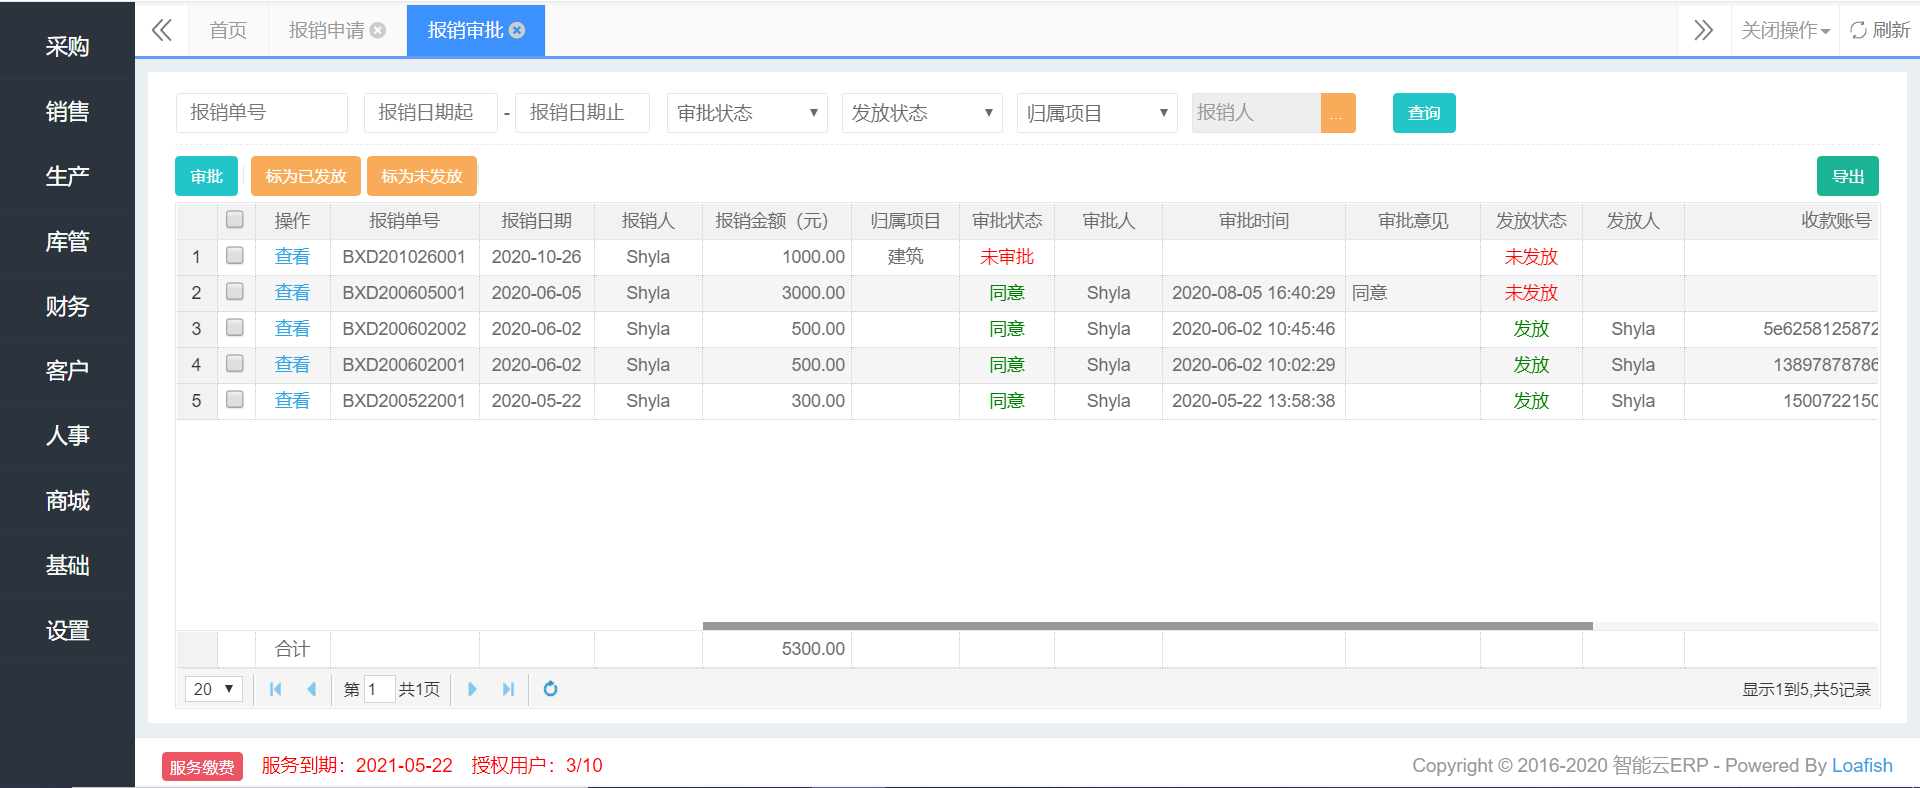Click the 未审批 status in row 1

pyautogui.click(x=1007, y=257)
